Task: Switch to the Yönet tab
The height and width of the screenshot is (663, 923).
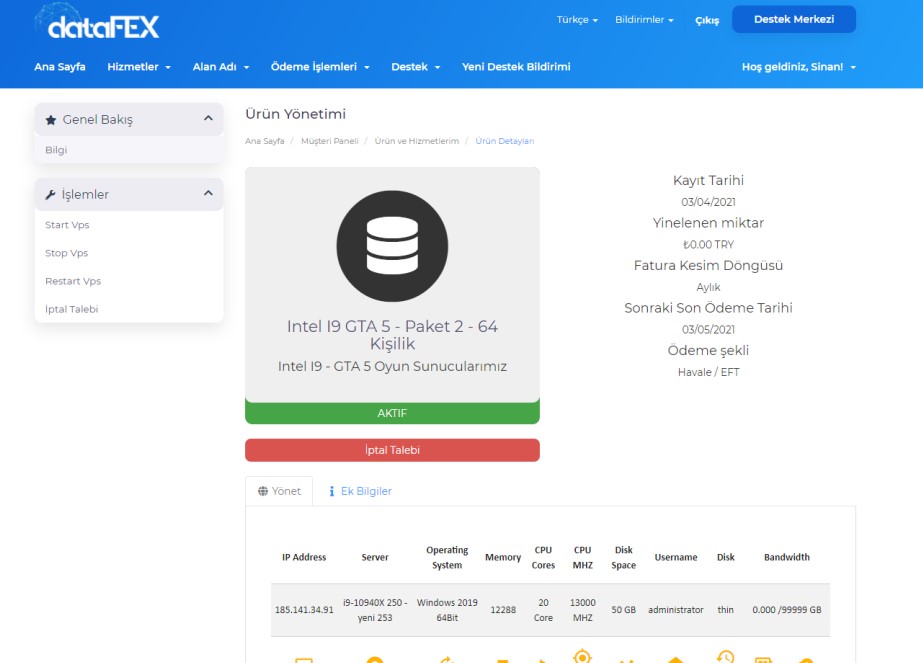Action: (279, 491)
